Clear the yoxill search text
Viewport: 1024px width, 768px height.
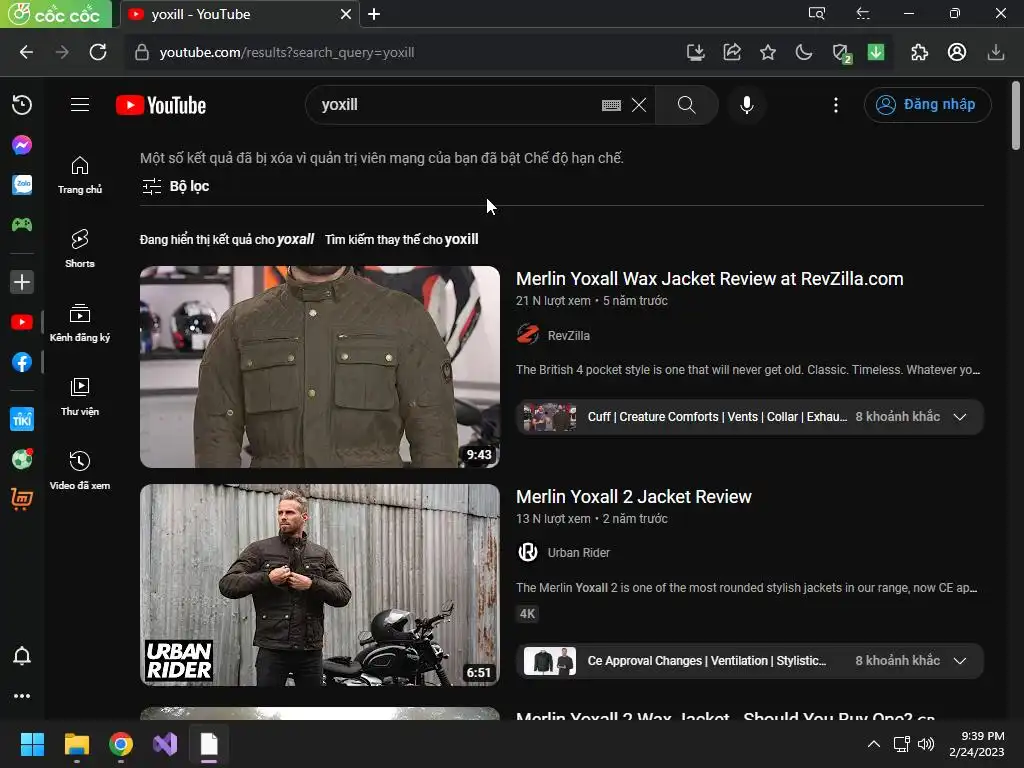639,105
